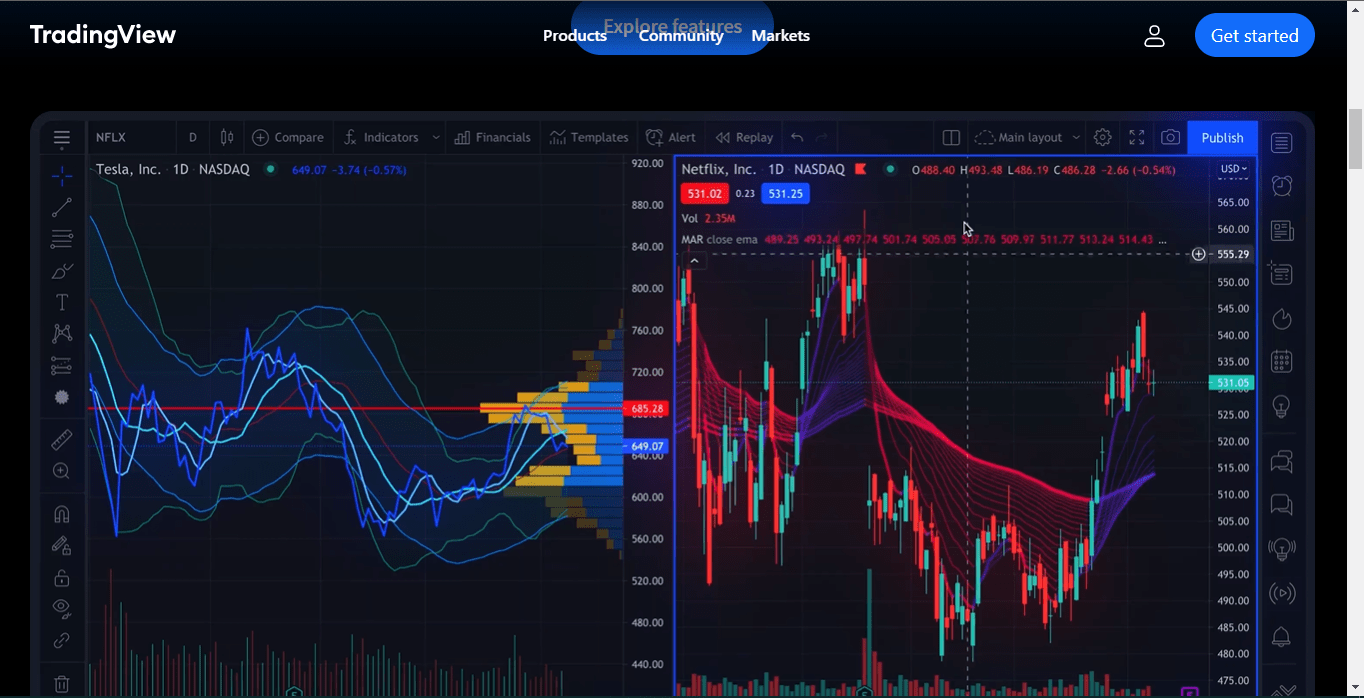The width and height of the screenshot is (1365, 699).
Task: Lock all drawings with the padlock toggle
Action: (61, 577)
